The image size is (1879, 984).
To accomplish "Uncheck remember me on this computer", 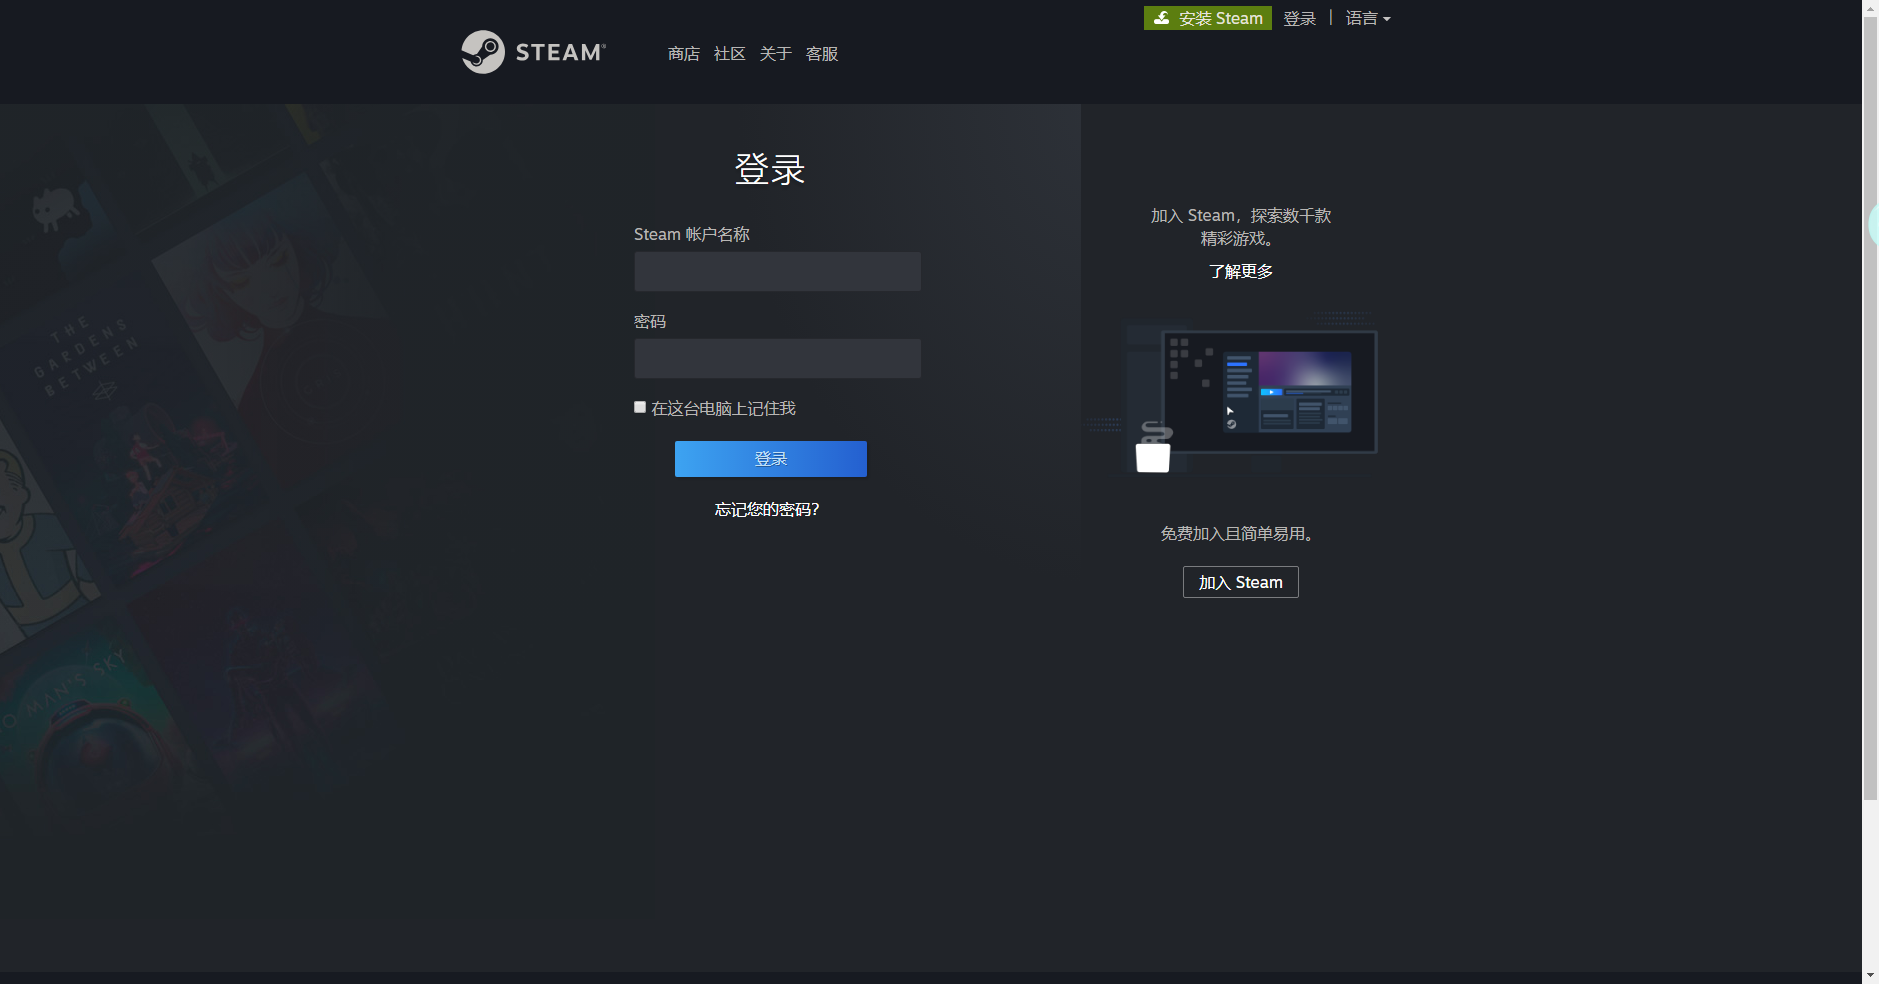I will (639, 406).
